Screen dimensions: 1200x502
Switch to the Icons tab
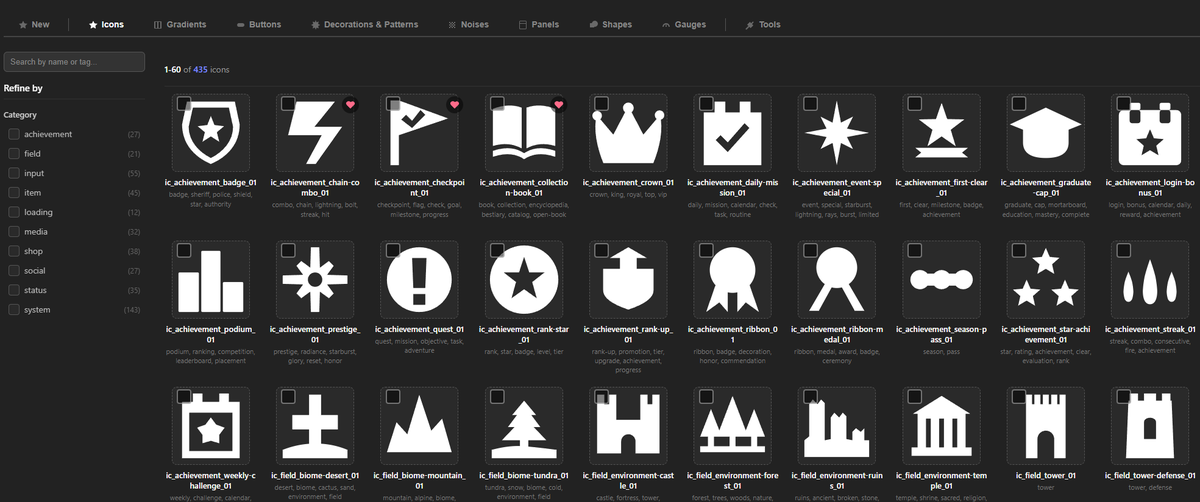click(x=106, y=24)
